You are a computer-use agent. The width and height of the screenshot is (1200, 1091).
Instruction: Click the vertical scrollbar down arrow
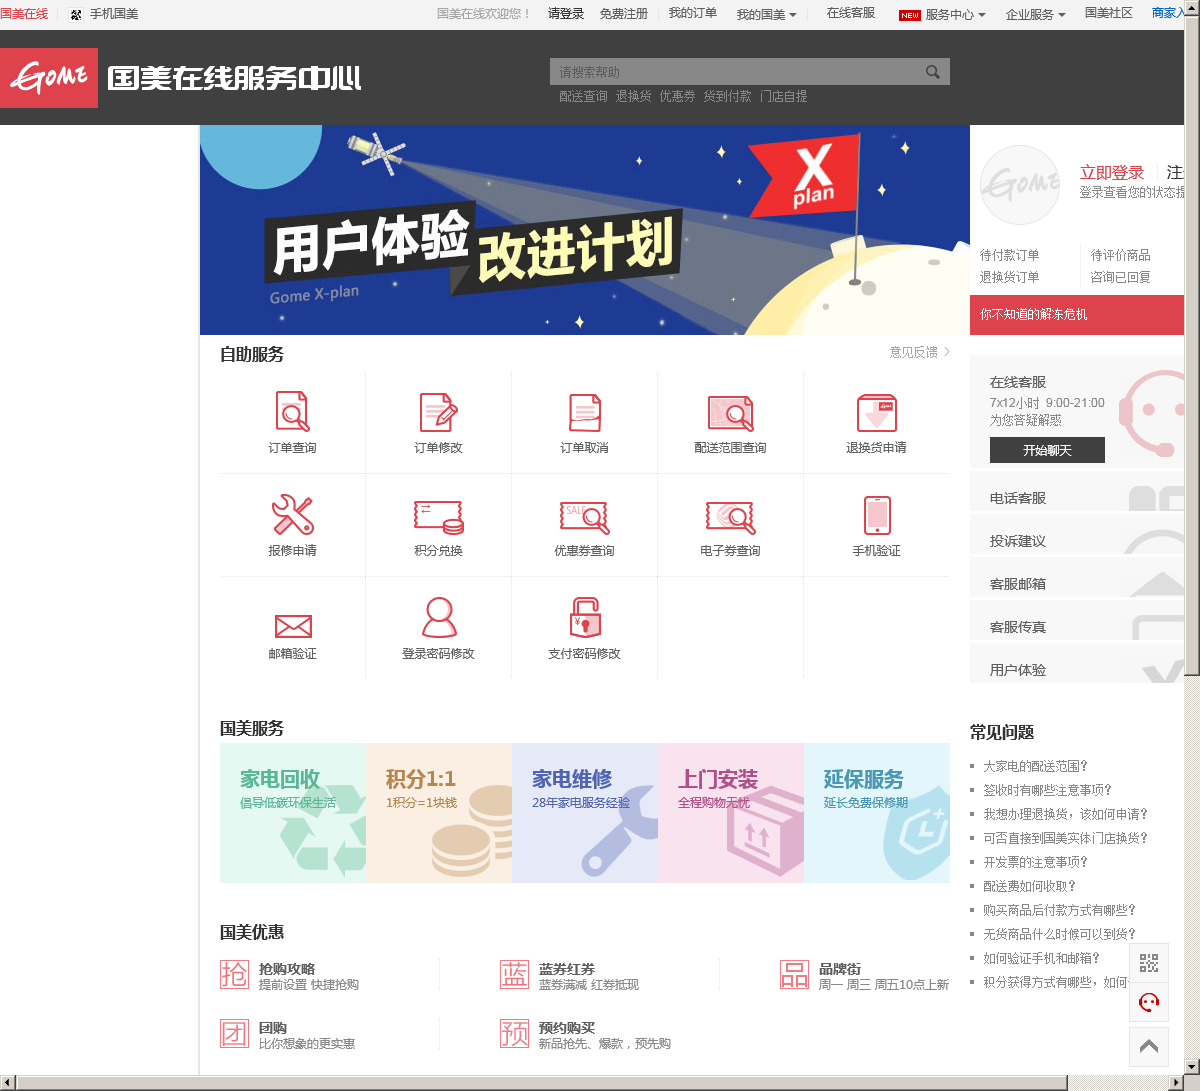pyautogui.click(x=1192, y=1068)
